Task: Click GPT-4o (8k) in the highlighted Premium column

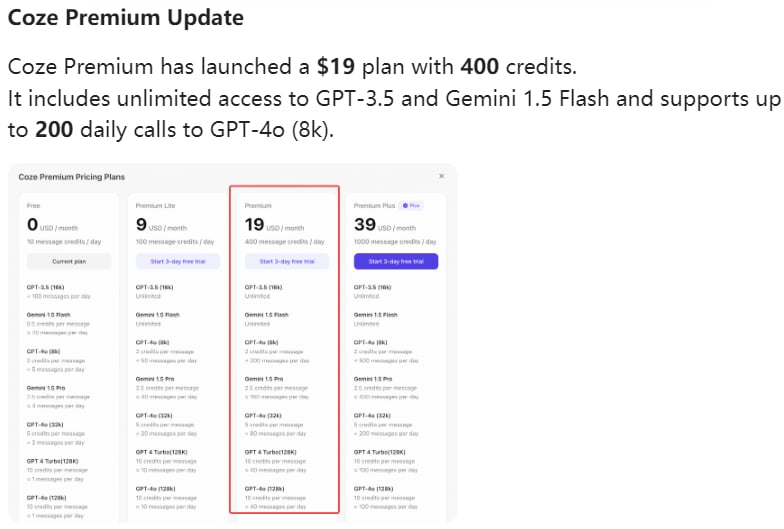Action: (x=262, y=342)
